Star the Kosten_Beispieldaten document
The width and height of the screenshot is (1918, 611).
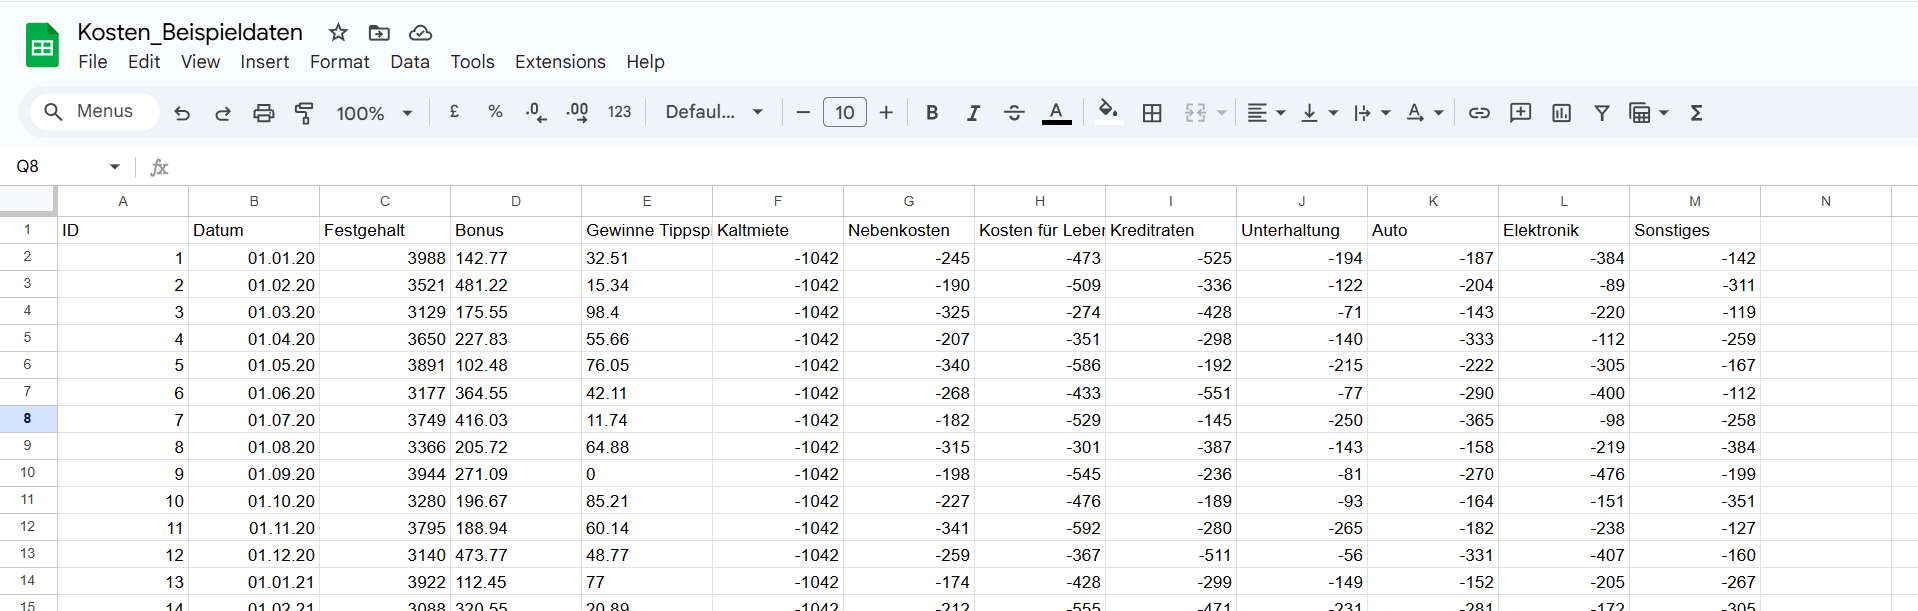coord(338,33)
